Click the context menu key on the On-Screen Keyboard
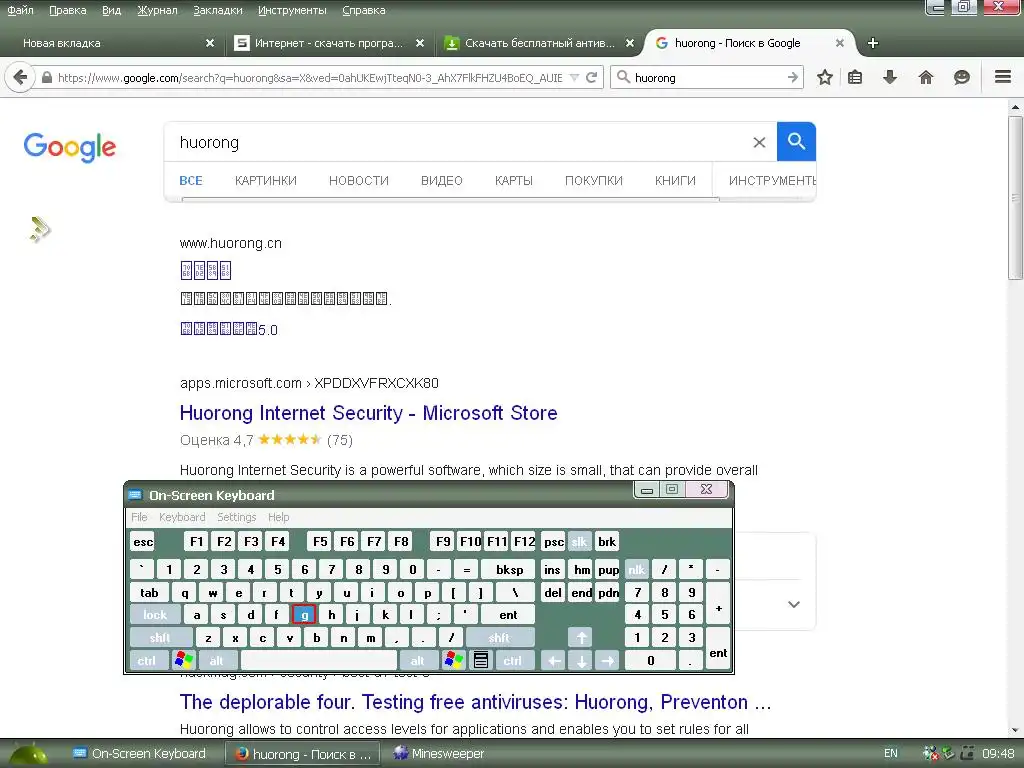1024x768 pixels. click(x=481, y=660)
